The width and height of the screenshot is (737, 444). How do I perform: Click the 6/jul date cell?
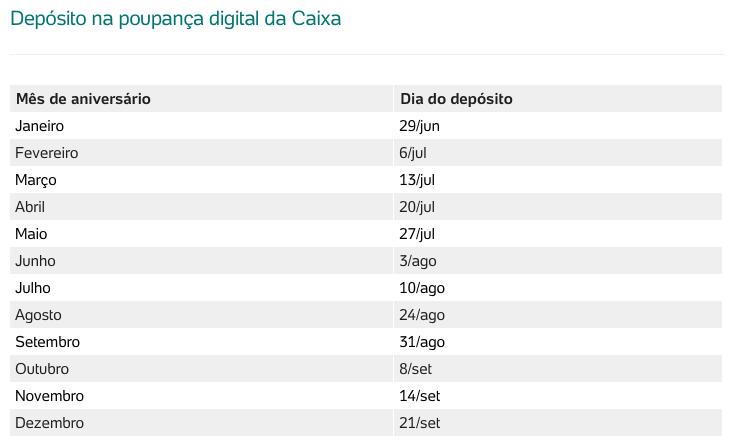coord(558,153)
